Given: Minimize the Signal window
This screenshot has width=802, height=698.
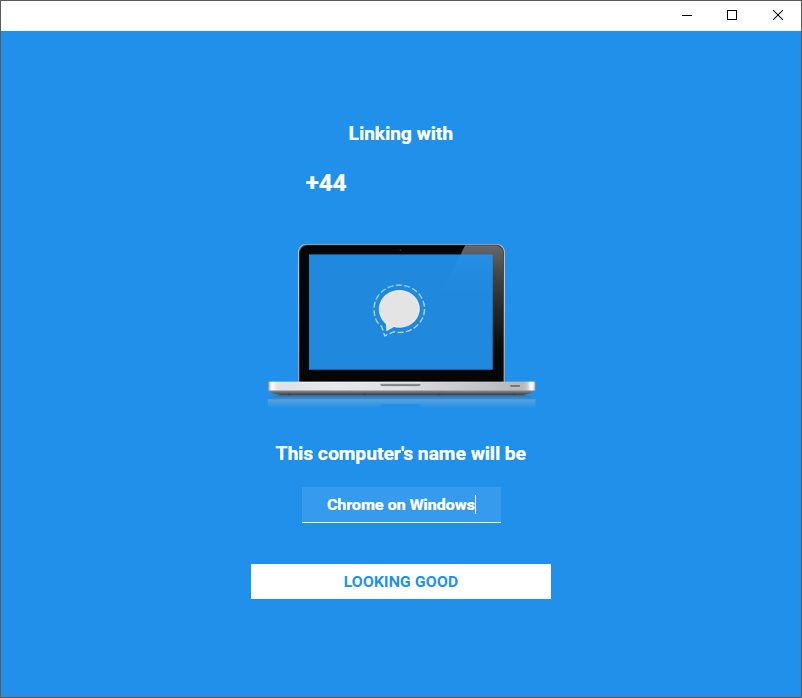Looking at the screenshot, I should (x=687, y=15).
